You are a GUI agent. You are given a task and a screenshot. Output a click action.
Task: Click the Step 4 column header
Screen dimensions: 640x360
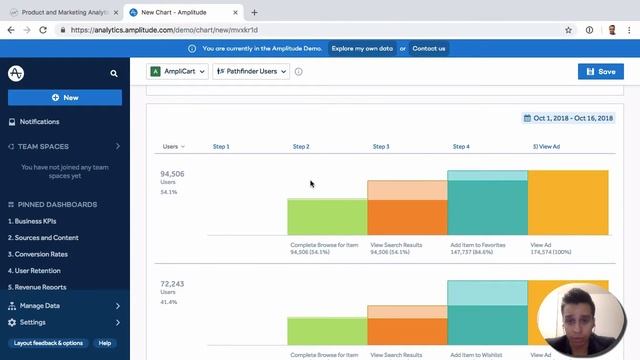(461, 147)
